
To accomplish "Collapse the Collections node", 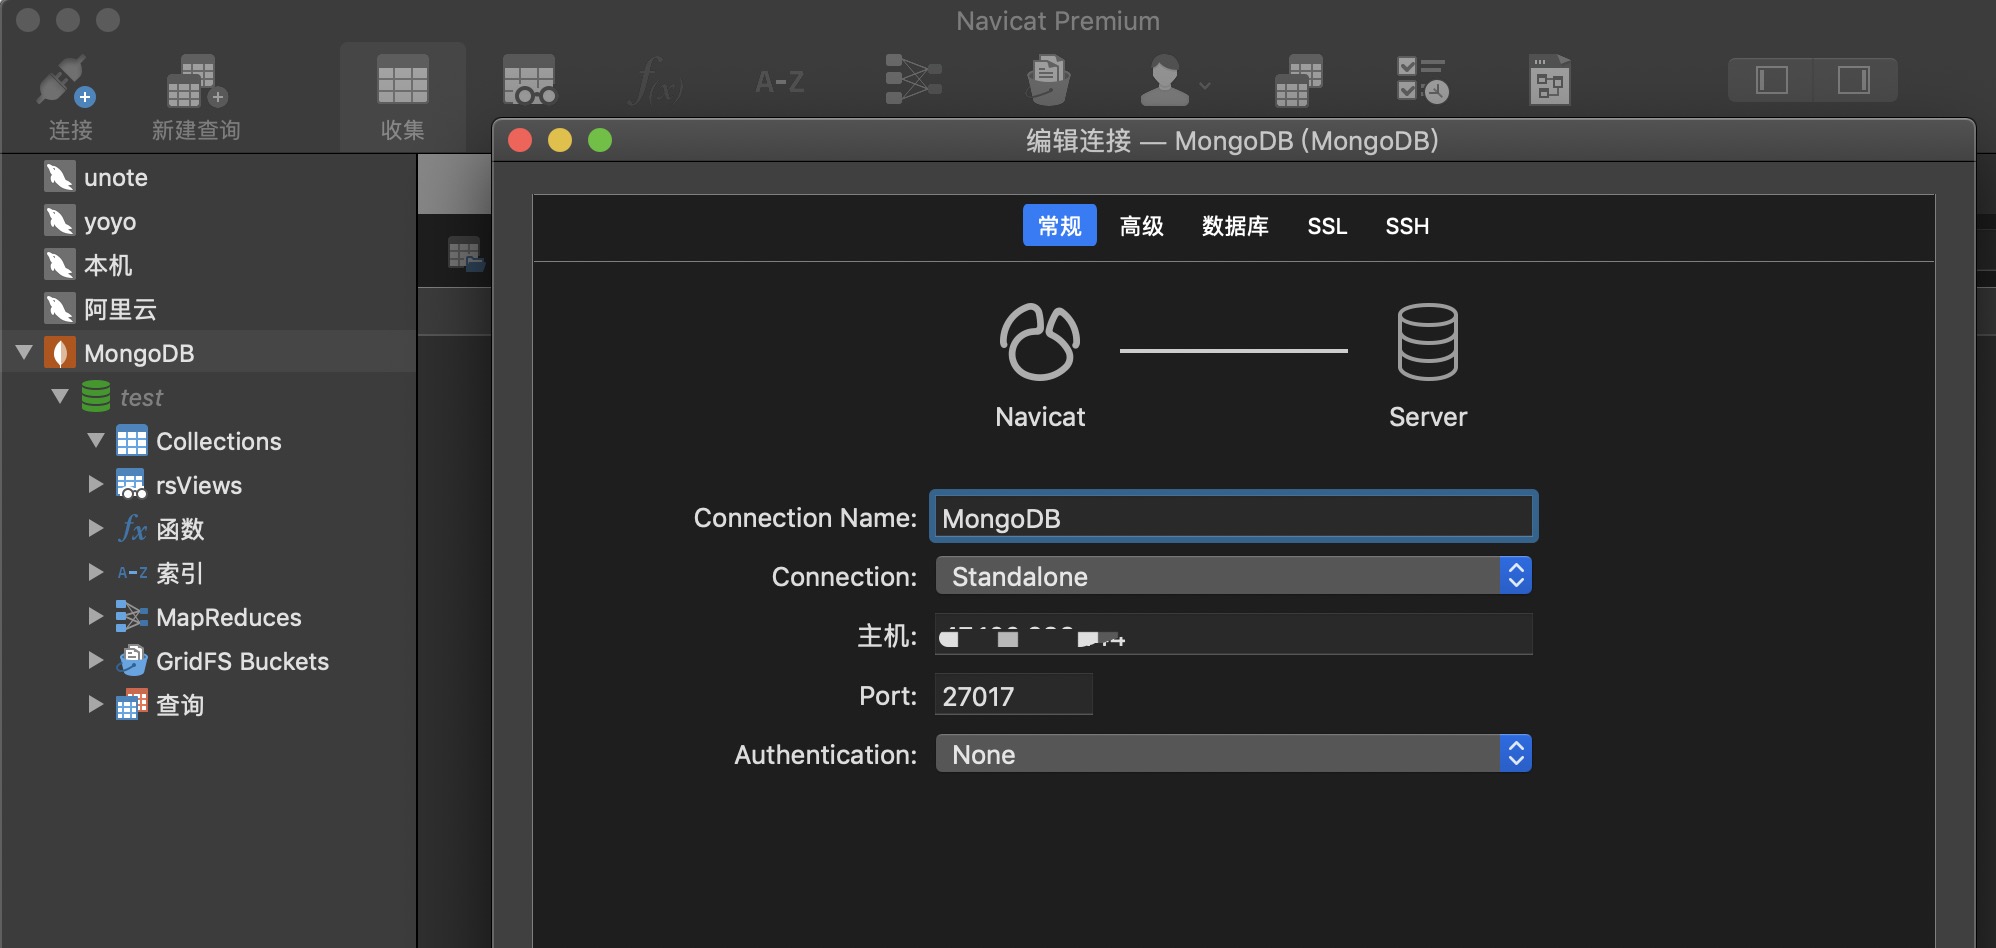I will click(96, 440).
